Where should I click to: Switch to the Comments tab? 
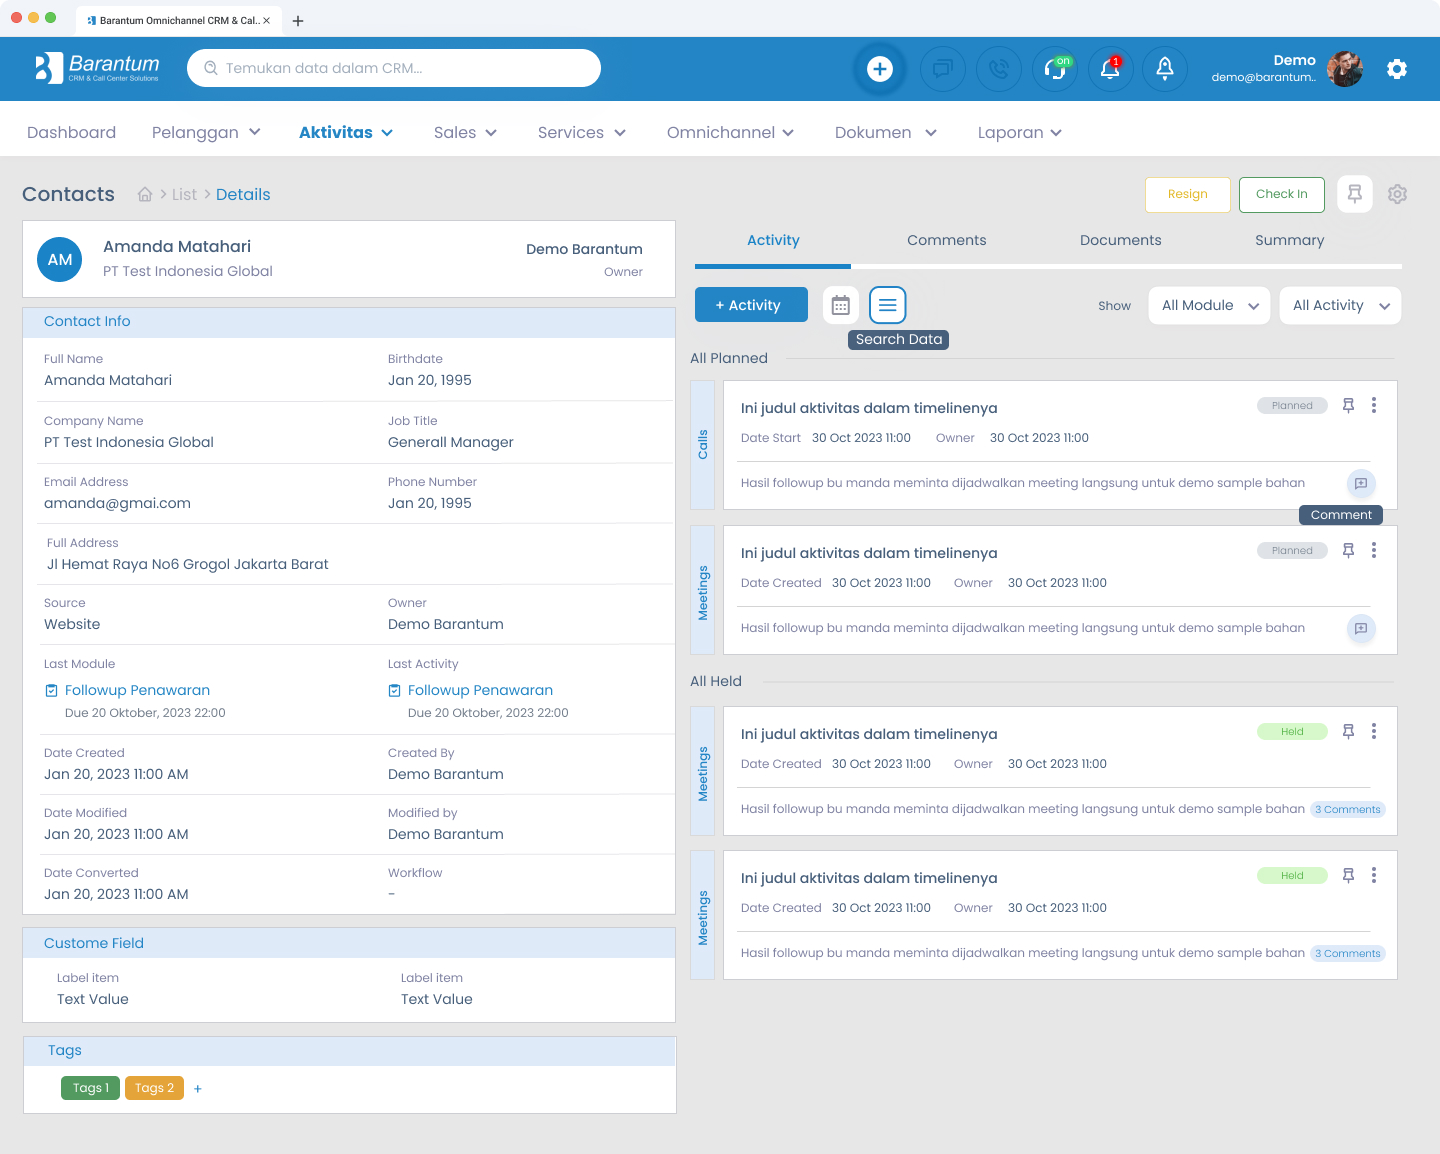(x=946, y=240)
